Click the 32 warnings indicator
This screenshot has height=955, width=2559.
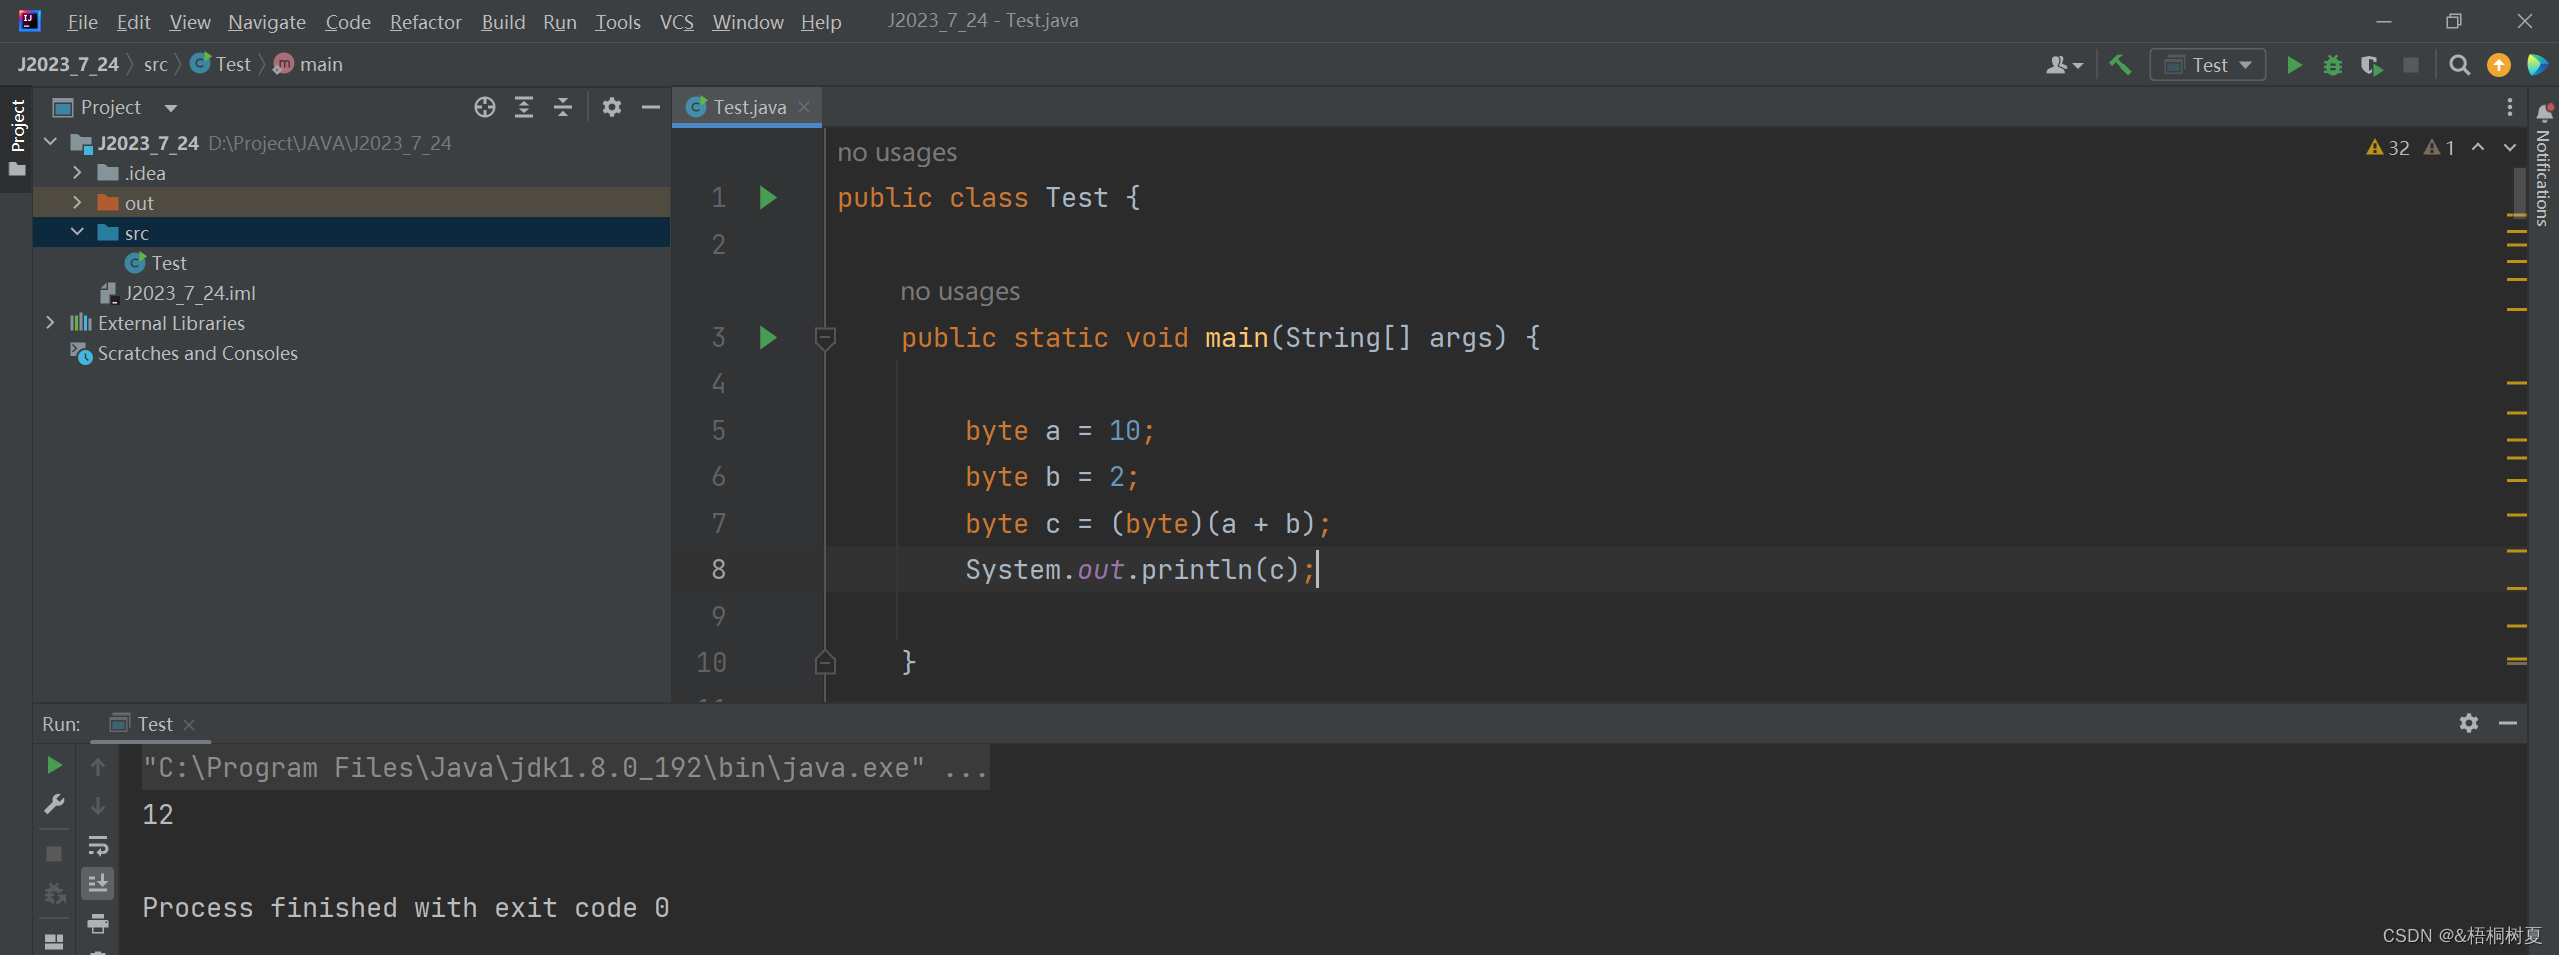pos(2388,147)
